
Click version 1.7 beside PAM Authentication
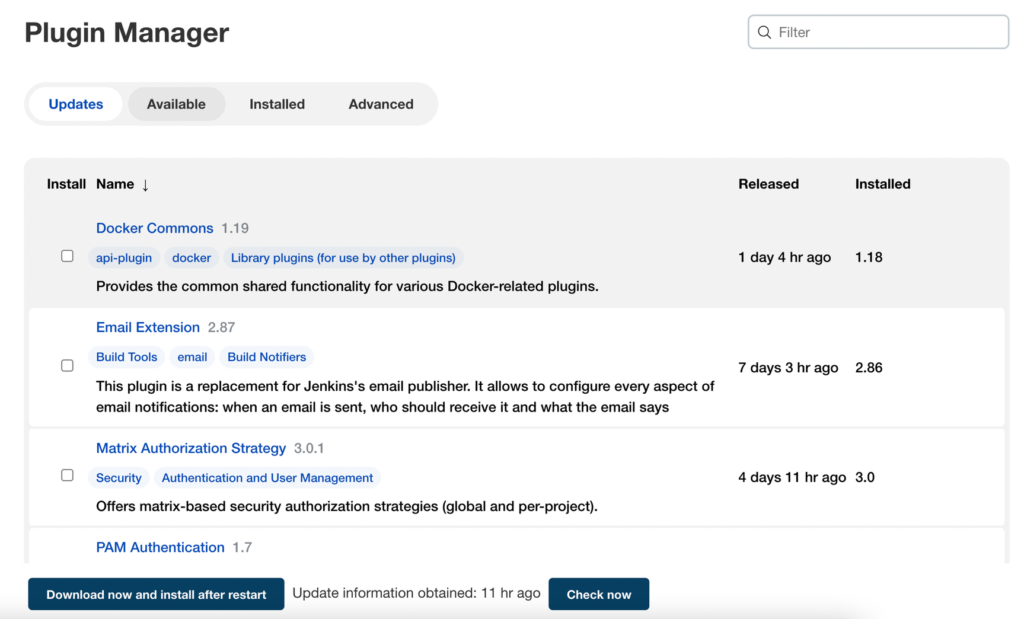click(x=242, y=547)
